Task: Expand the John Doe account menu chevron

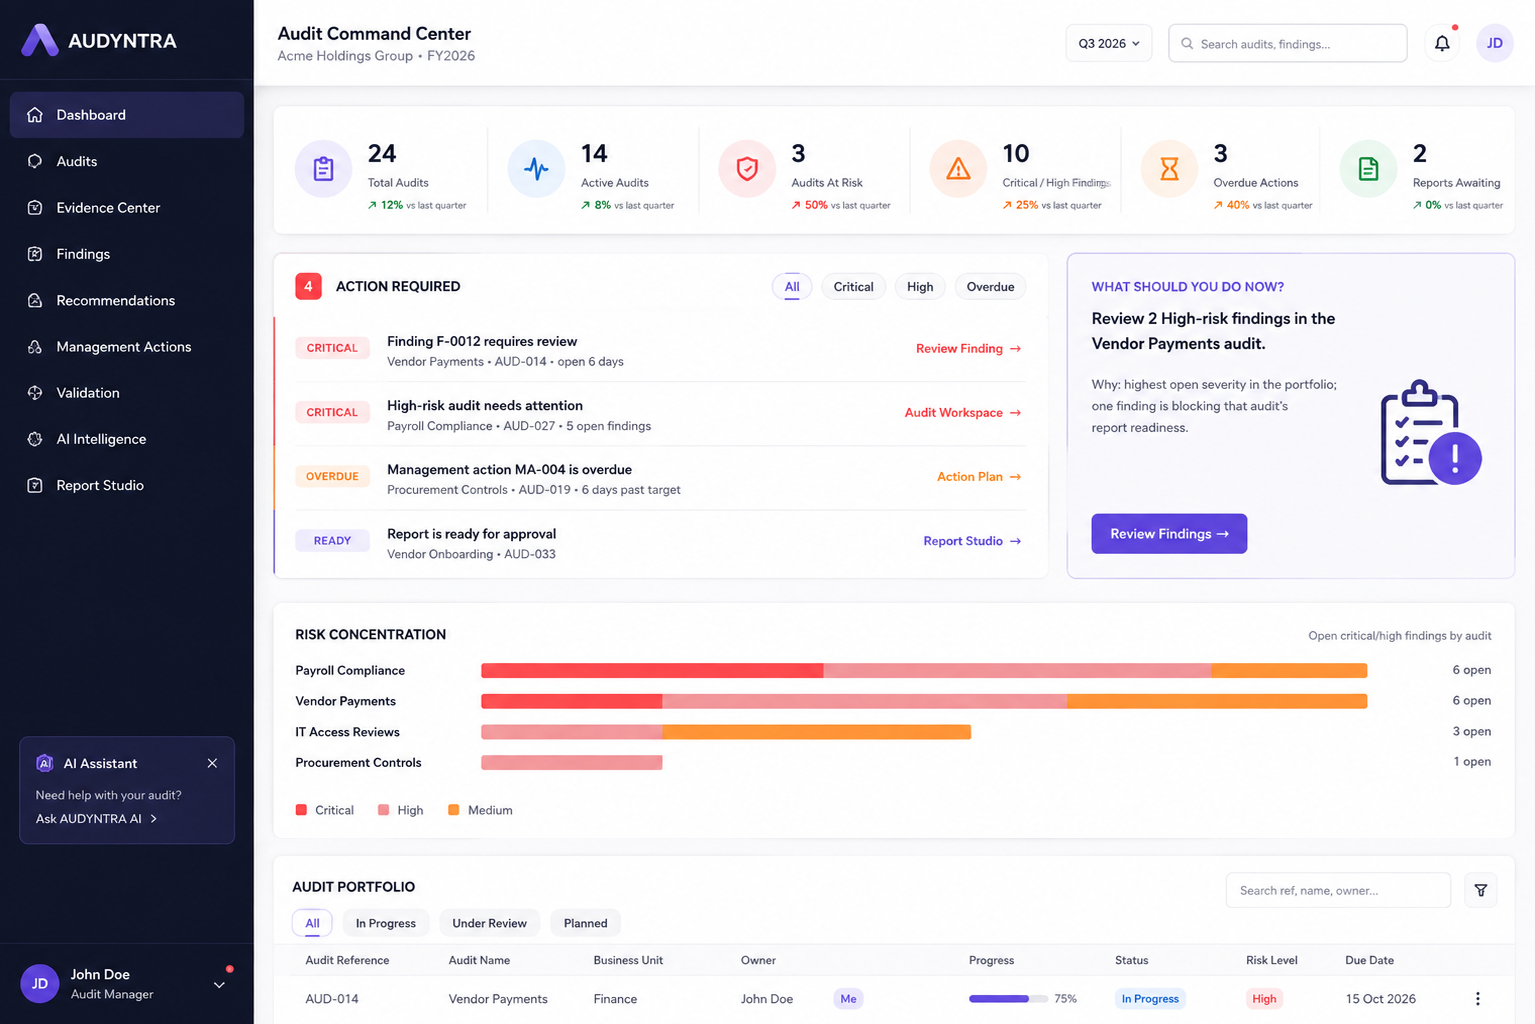Action: tap(219, 985)
